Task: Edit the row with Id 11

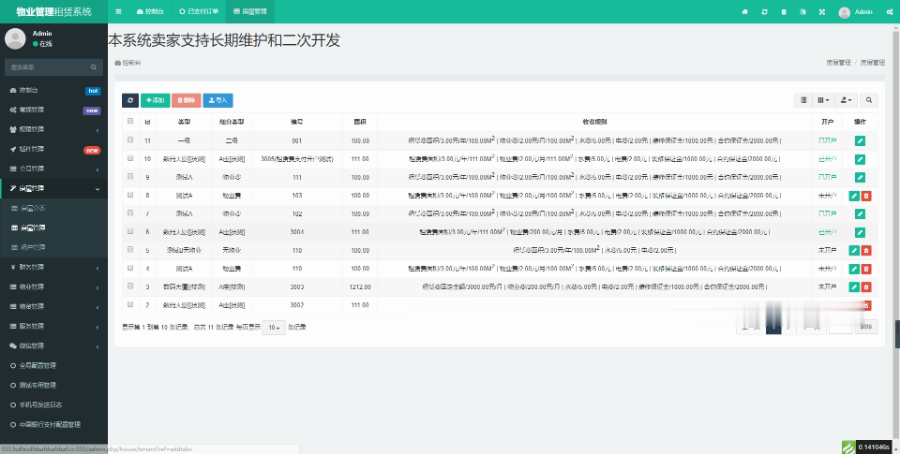Action: tap(860, 141)
